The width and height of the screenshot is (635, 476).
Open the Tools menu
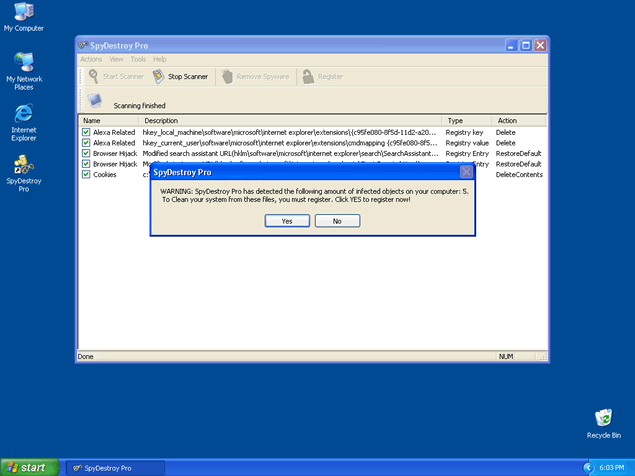(138, 59)
